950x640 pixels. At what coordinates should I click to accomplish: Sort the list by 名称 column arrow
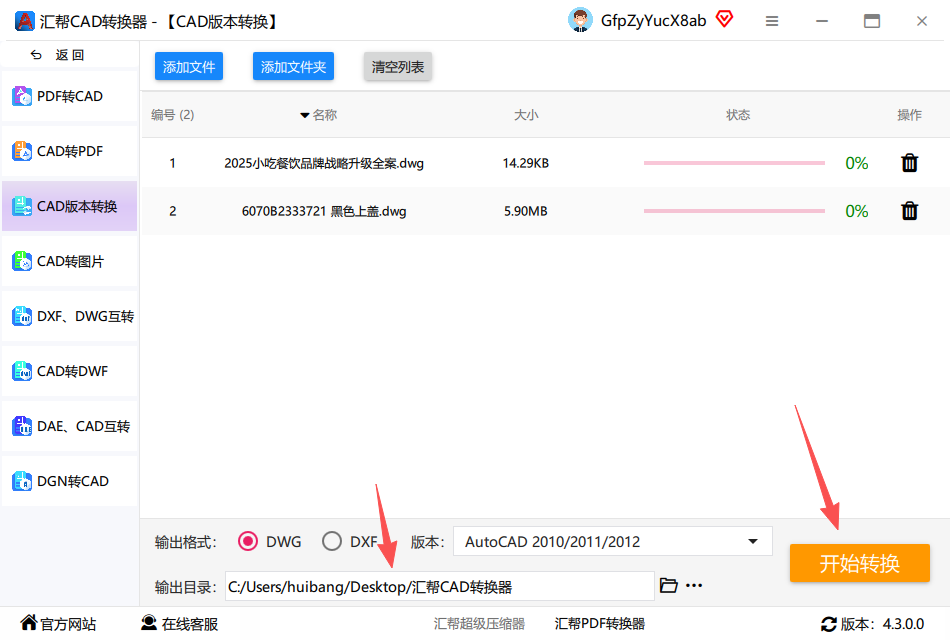[305, 115]
